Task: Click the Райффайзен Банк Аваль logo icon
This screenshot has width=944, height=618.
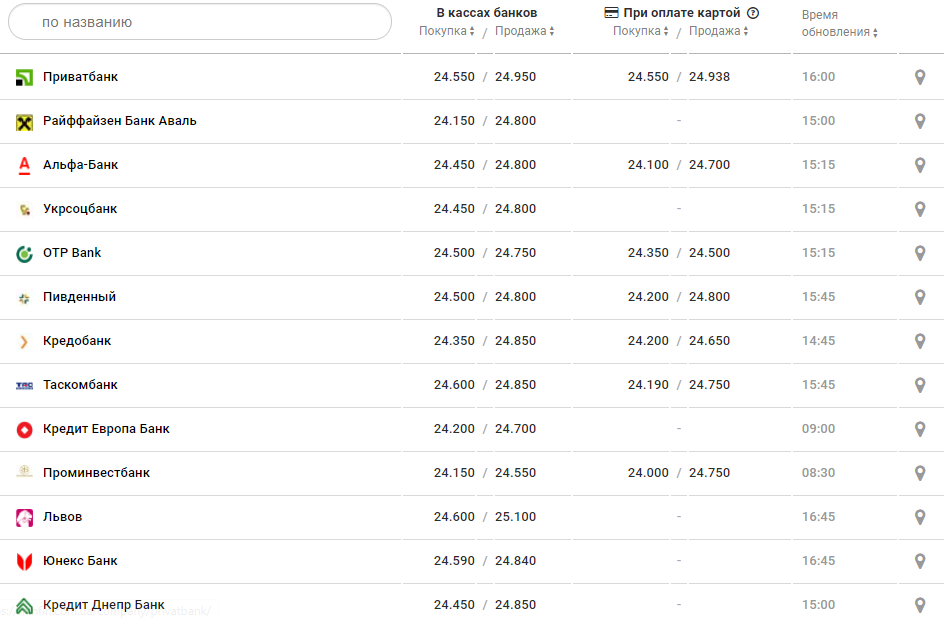Action: (25, 122)
